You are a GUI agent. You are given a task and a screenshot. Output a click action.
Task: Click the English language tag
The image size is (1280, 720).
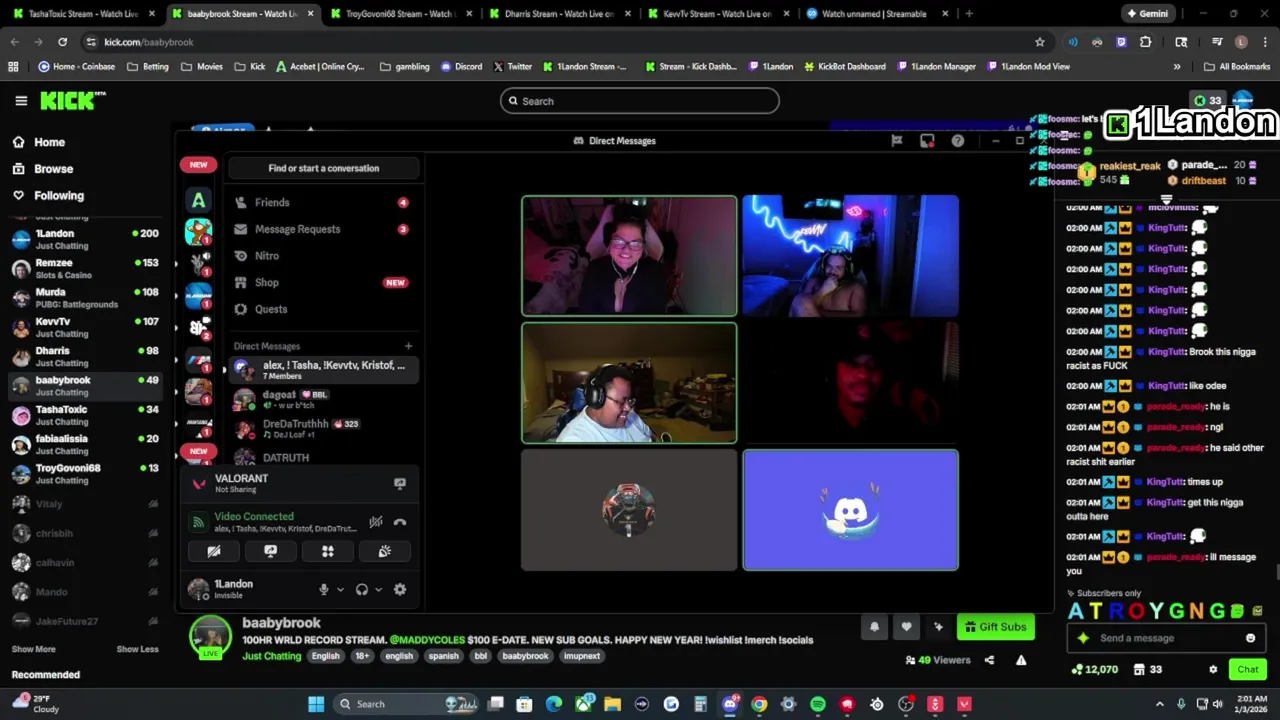click(325, 656)
